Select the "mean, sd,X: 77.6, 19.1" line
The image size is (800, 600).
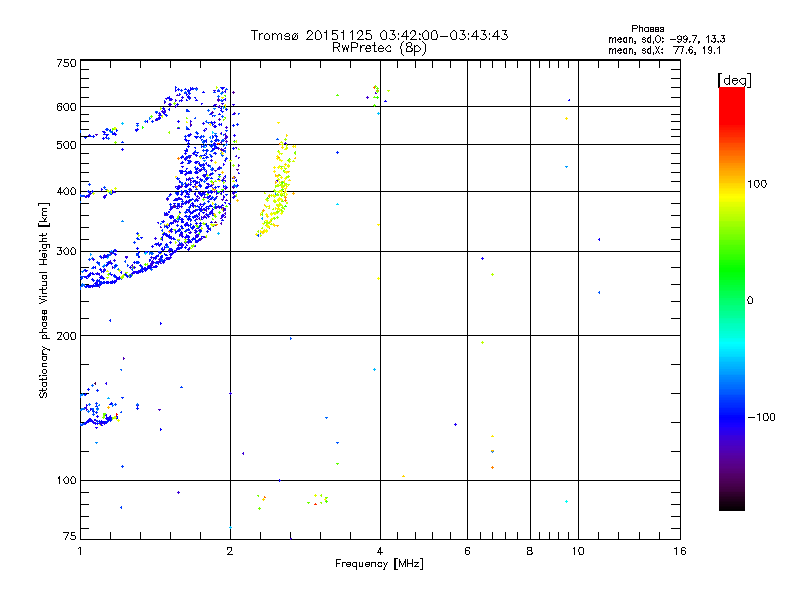pyautogui.click(x=665, y=50)
